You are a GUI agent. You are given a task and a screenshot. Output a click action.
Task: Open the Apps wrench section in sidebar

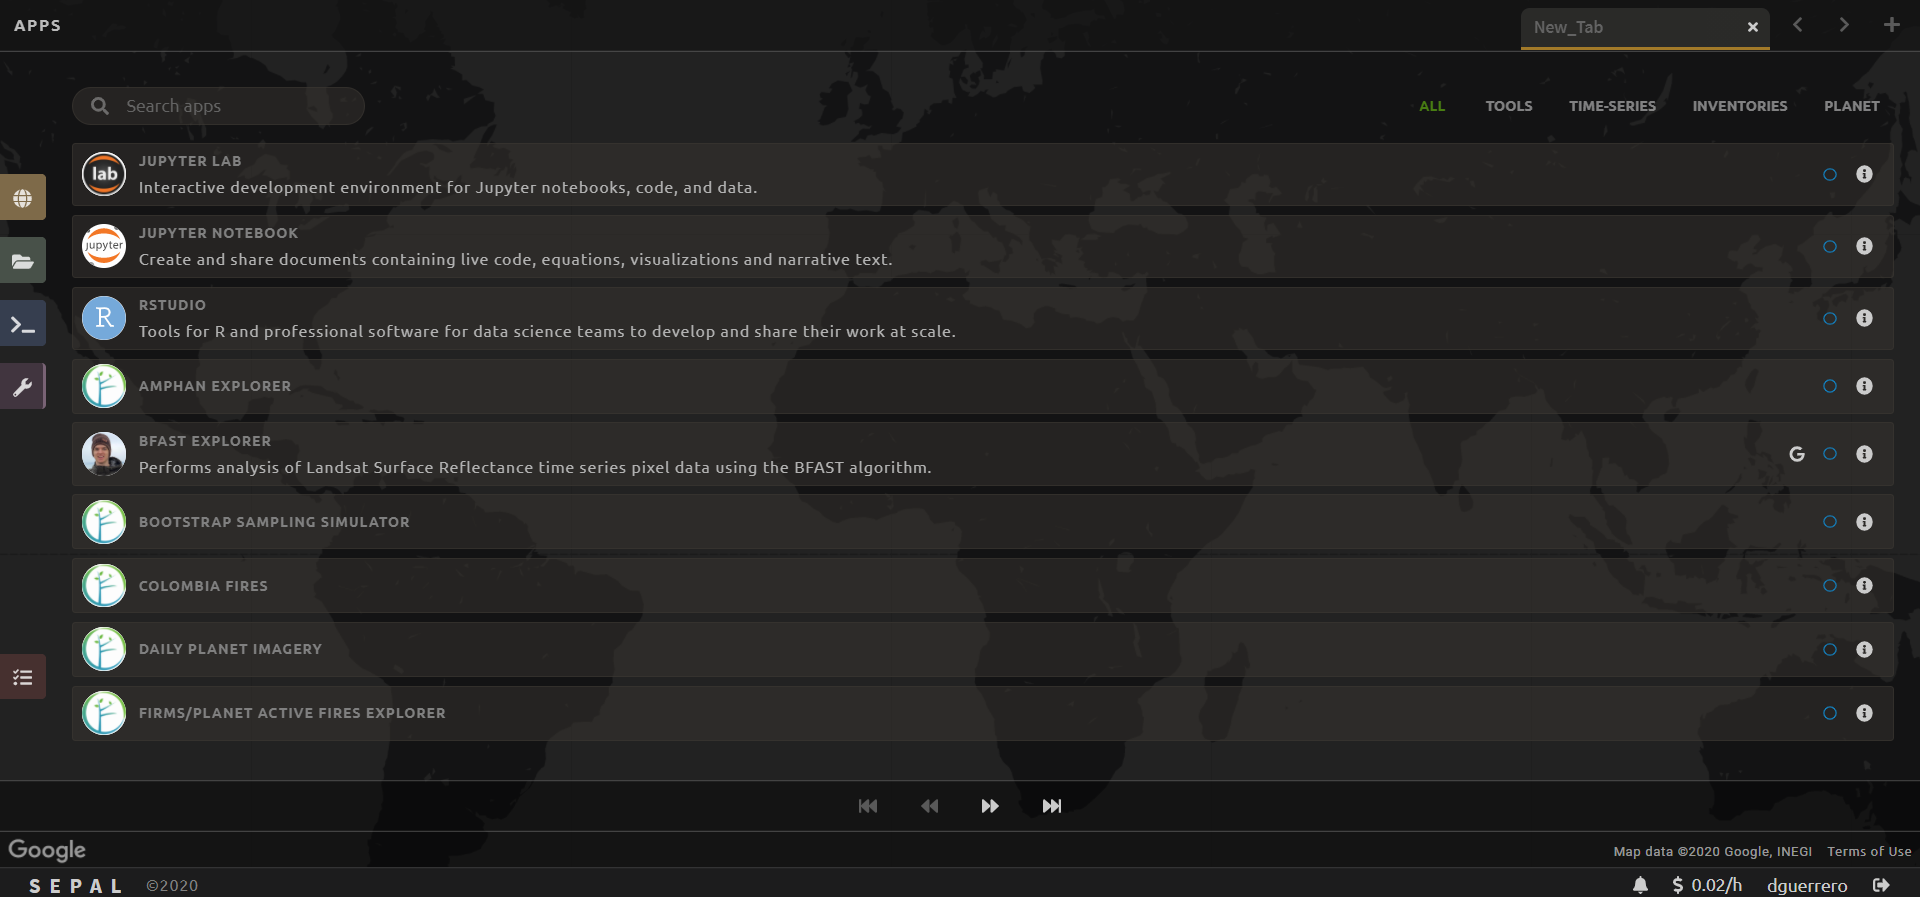pyautogui.click(x=22, y=387)
